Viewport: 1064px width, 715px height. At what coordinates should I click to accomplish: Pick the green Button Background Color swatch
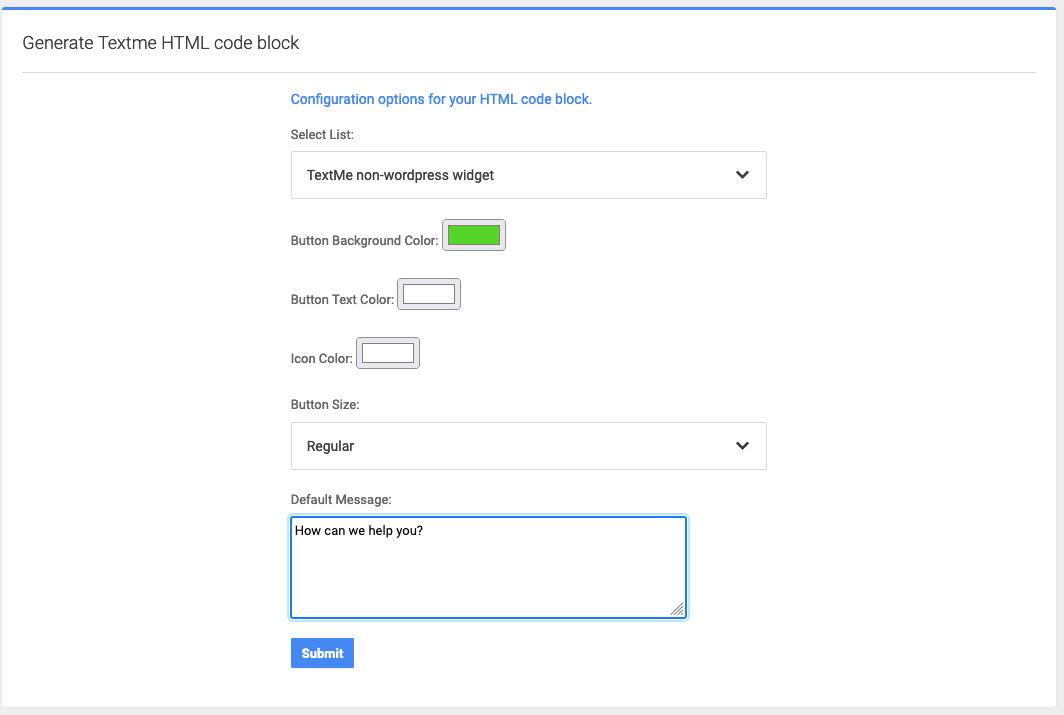click(474, 235)
